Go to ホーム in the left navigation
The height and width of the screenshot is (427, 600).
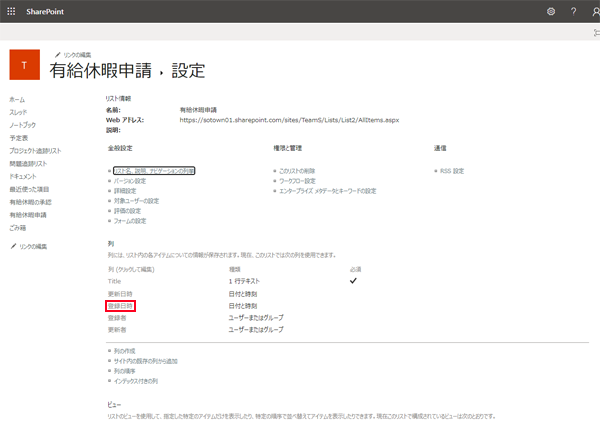(x=17, y=99)
